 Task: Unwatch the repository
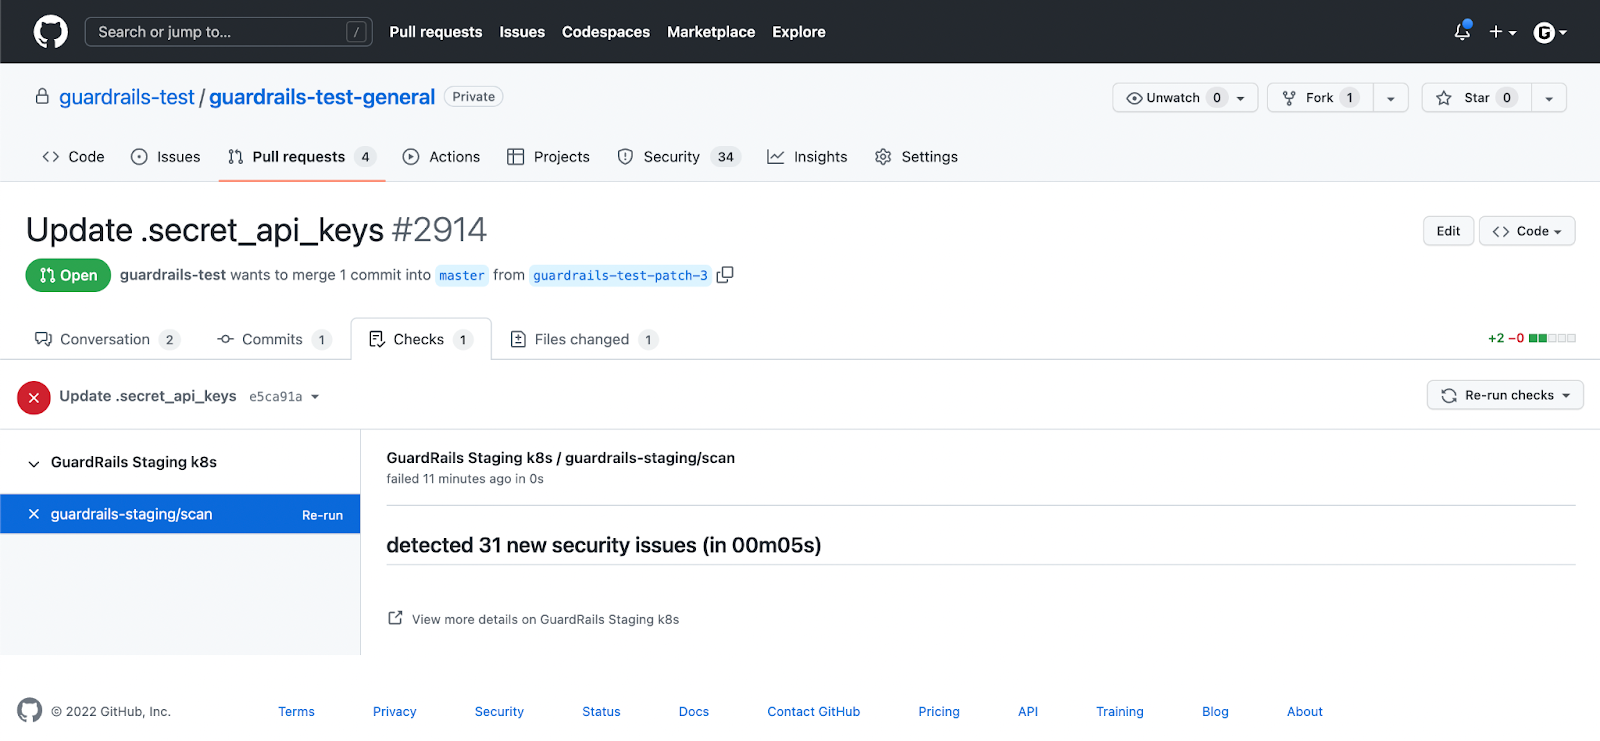(1185, 98)
